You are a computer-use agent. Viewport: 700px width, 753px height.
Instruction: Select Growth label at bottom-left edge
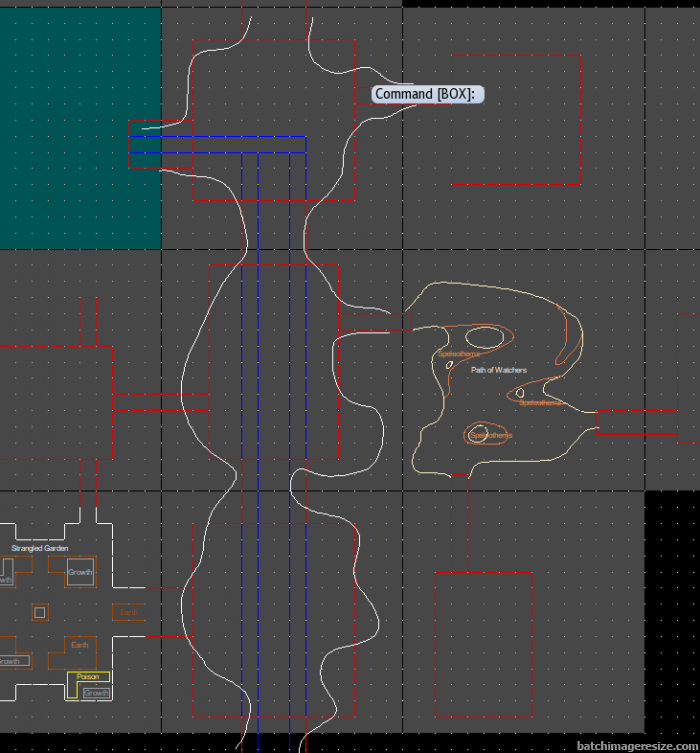coord(8,661)
